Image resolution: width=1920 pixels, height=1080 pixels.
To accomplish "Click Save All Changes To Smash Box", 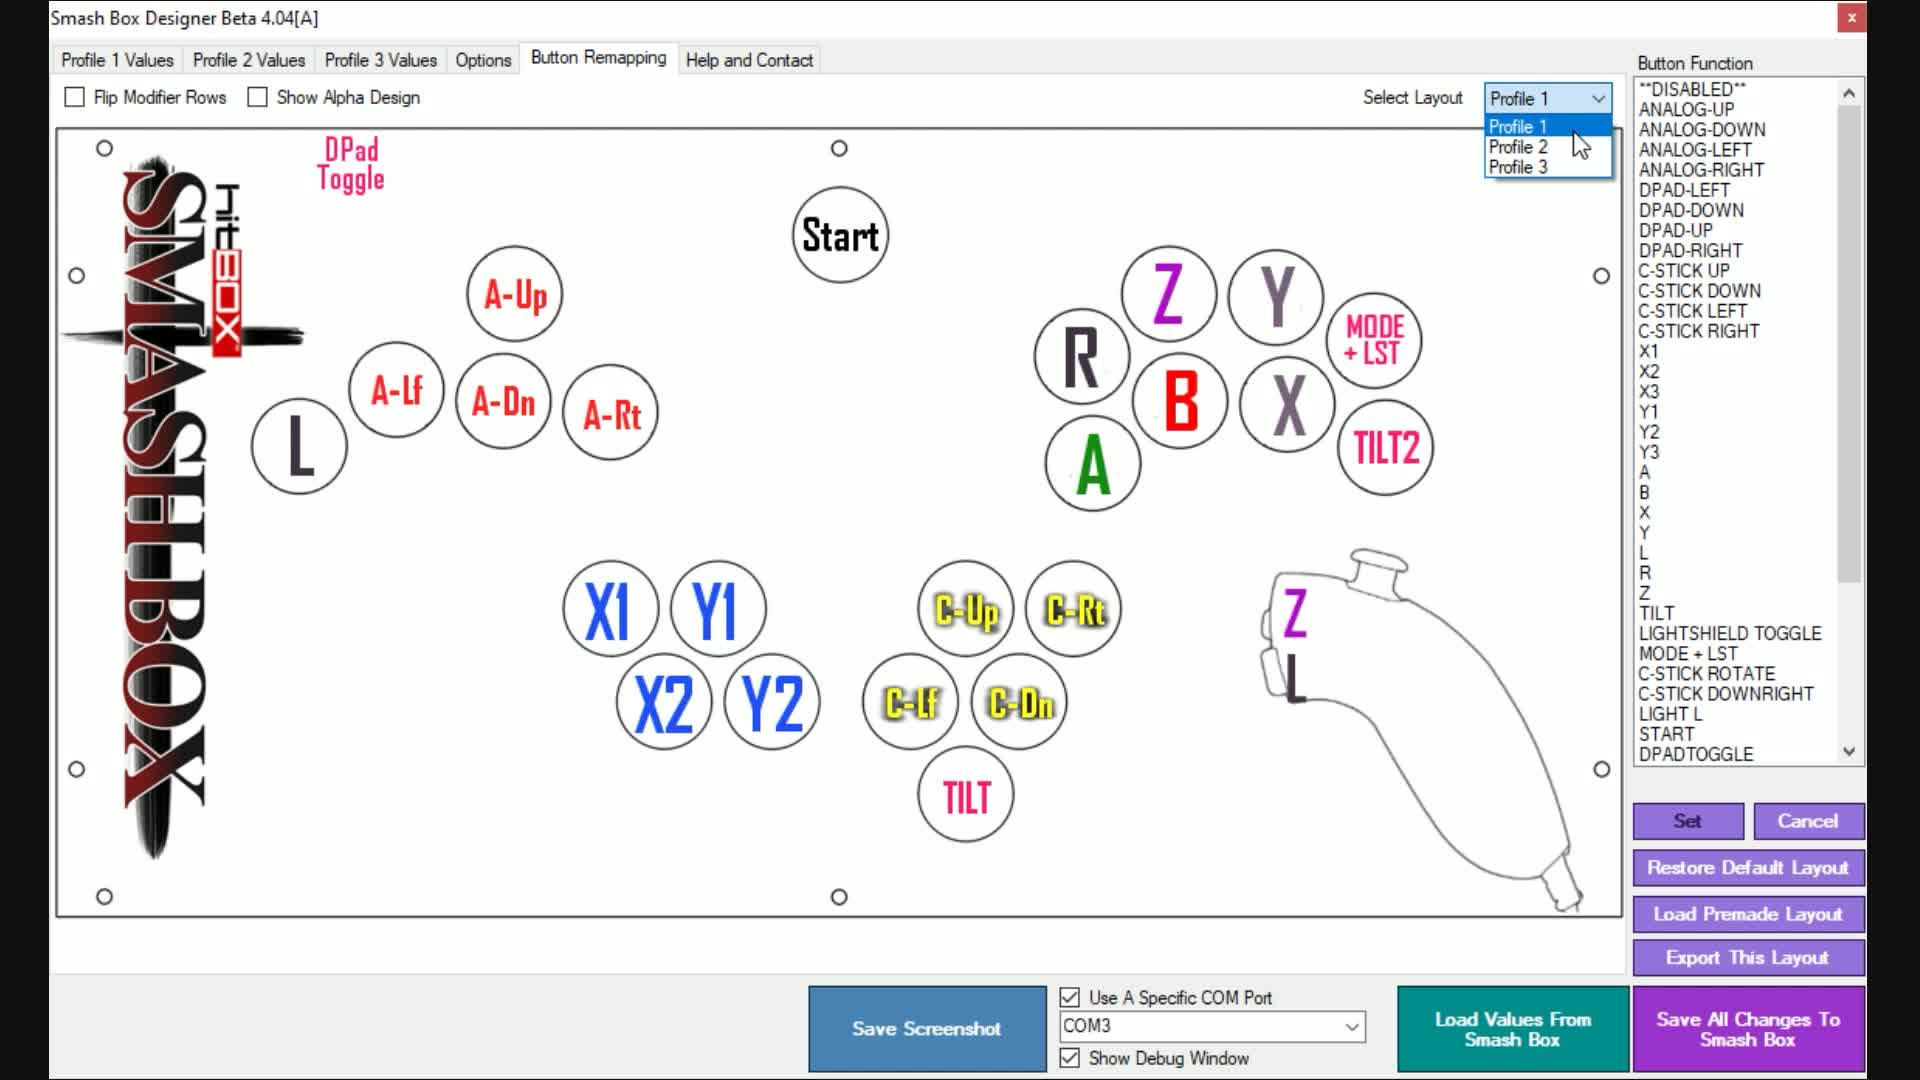I will [x=1748, y=1028].
